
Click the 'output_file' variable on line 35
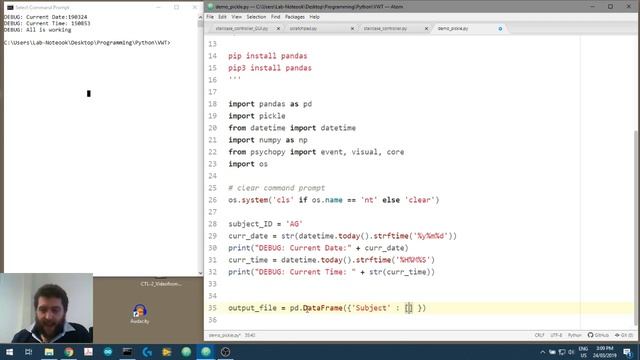tap(252, 308)
